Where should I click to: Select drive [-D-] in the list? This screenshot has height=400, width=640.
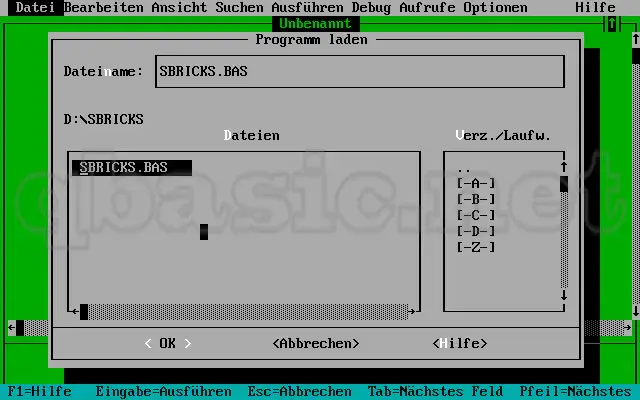476,231
